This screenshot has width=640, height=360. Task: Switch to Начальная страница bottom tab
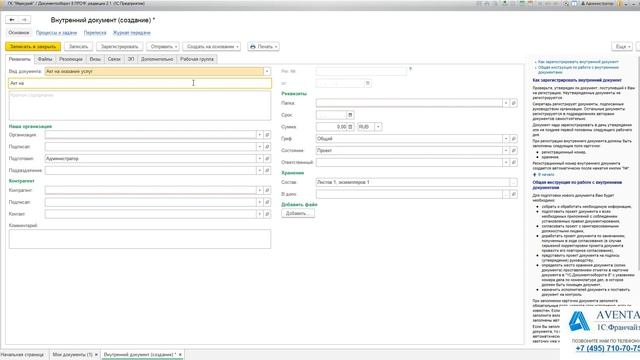22,355
